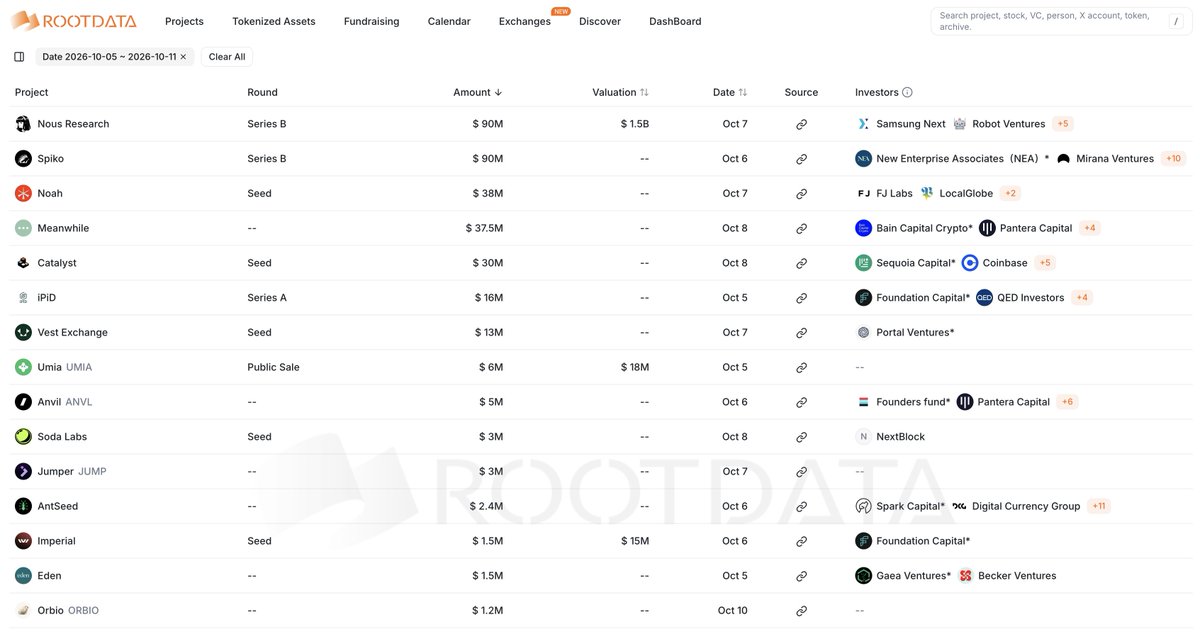This screenshot has height=632, width=1200.
Task: Open the Portal Ventures investor link
Action: click(915, 332)
